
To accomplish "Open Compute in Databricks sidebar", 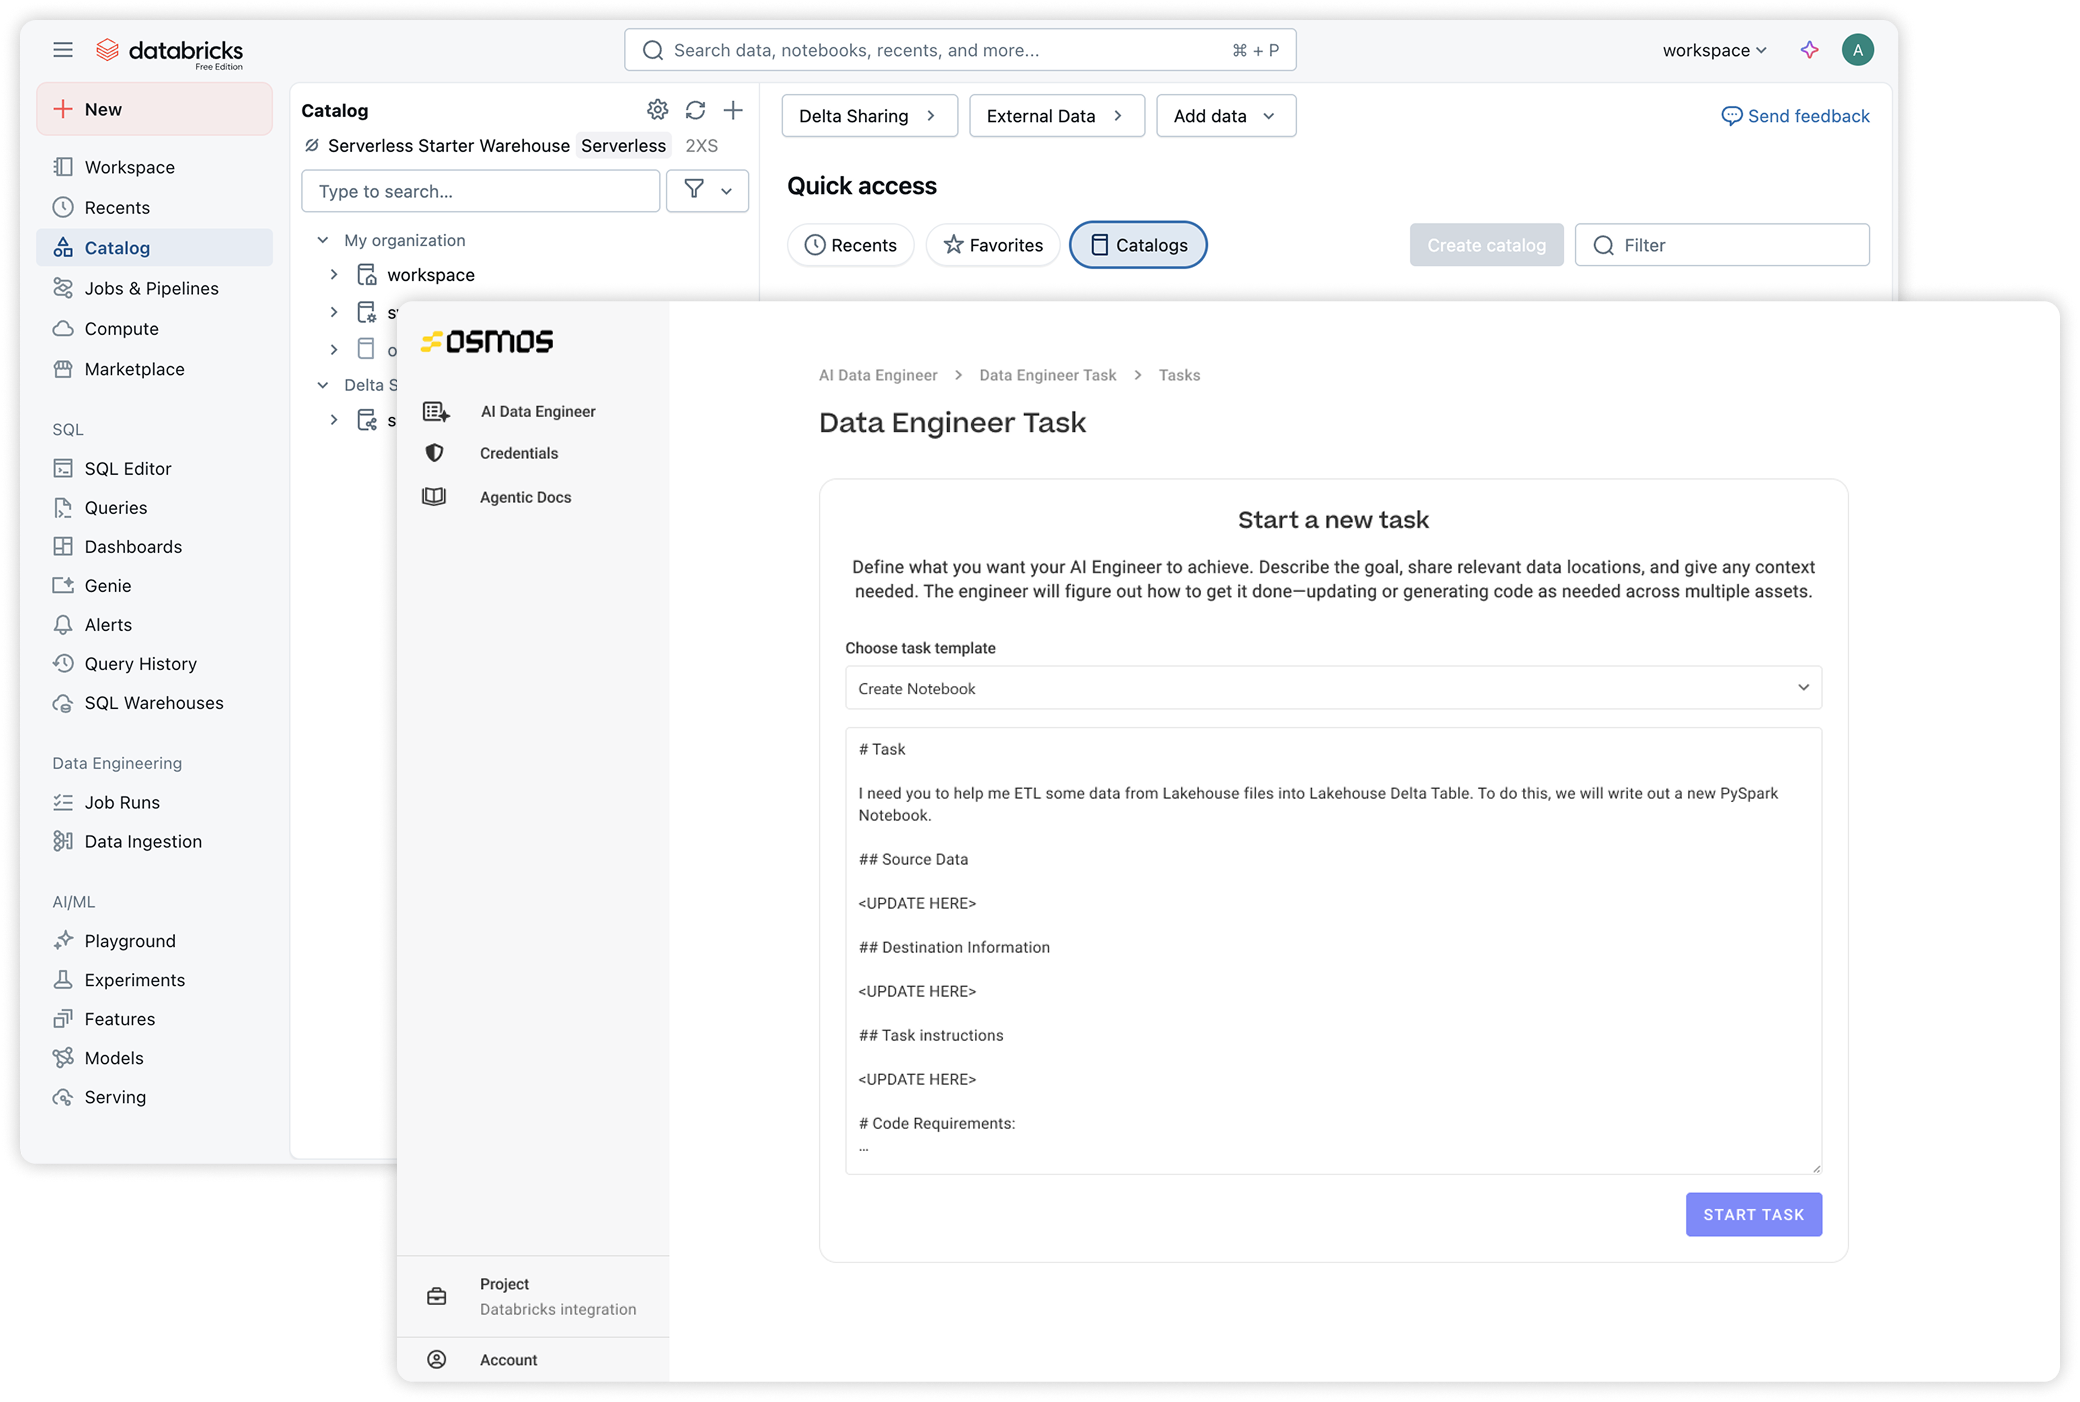I will [x=154, y=328].
